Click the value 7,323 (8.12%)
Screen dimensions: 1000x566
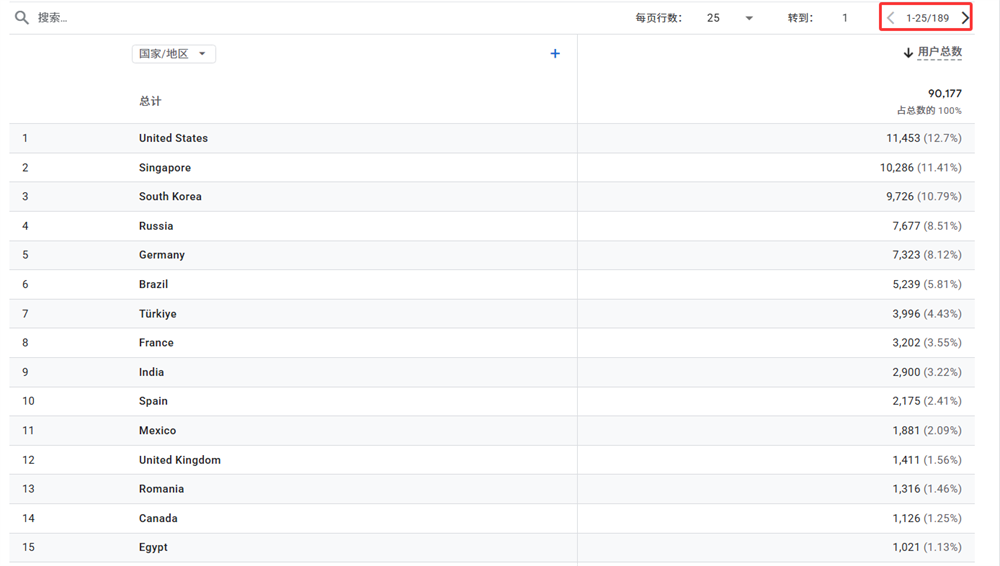(927, 255)
